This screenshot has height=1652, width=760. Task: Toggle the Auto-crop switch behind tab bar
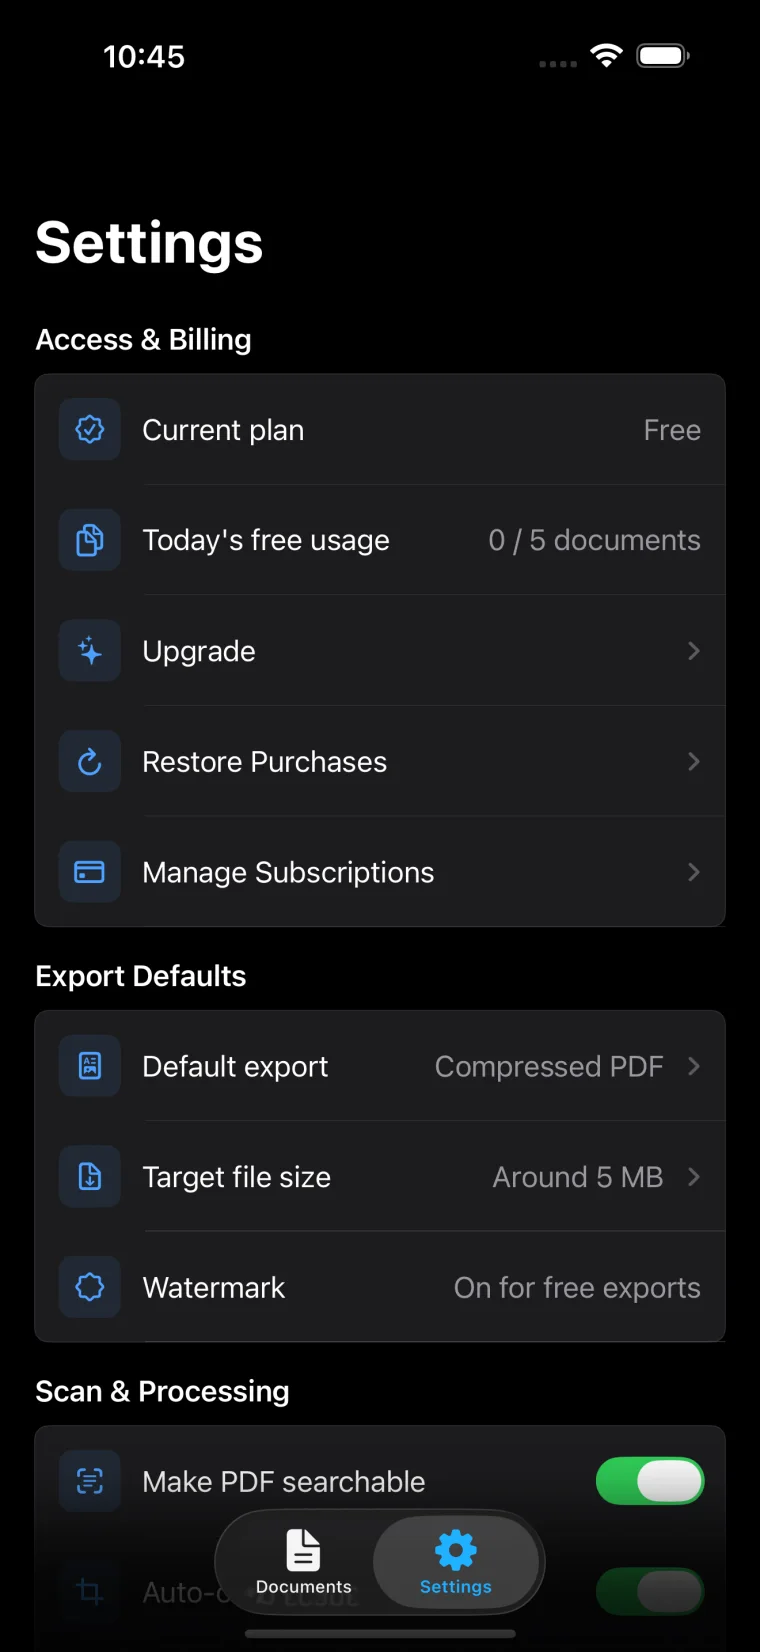(650, 1591)
